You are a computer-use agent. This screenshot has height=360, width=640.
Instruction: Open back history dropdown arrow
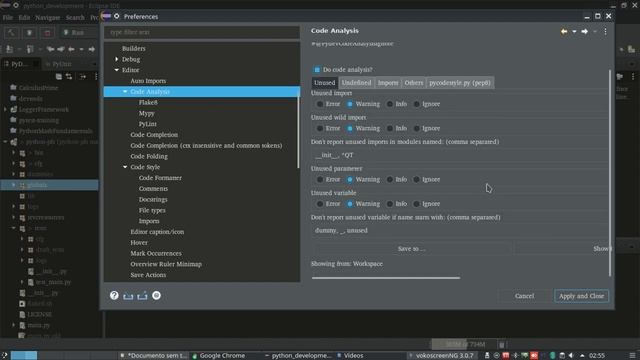click(x=574, y=31)
